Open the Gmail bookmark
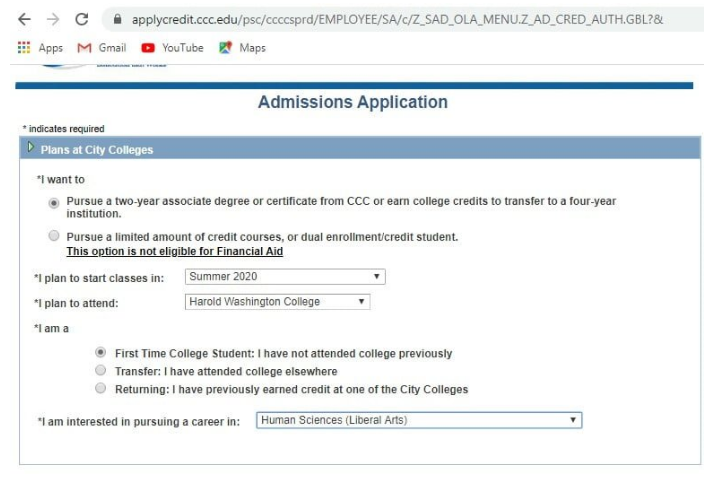 tap(100, 48)
